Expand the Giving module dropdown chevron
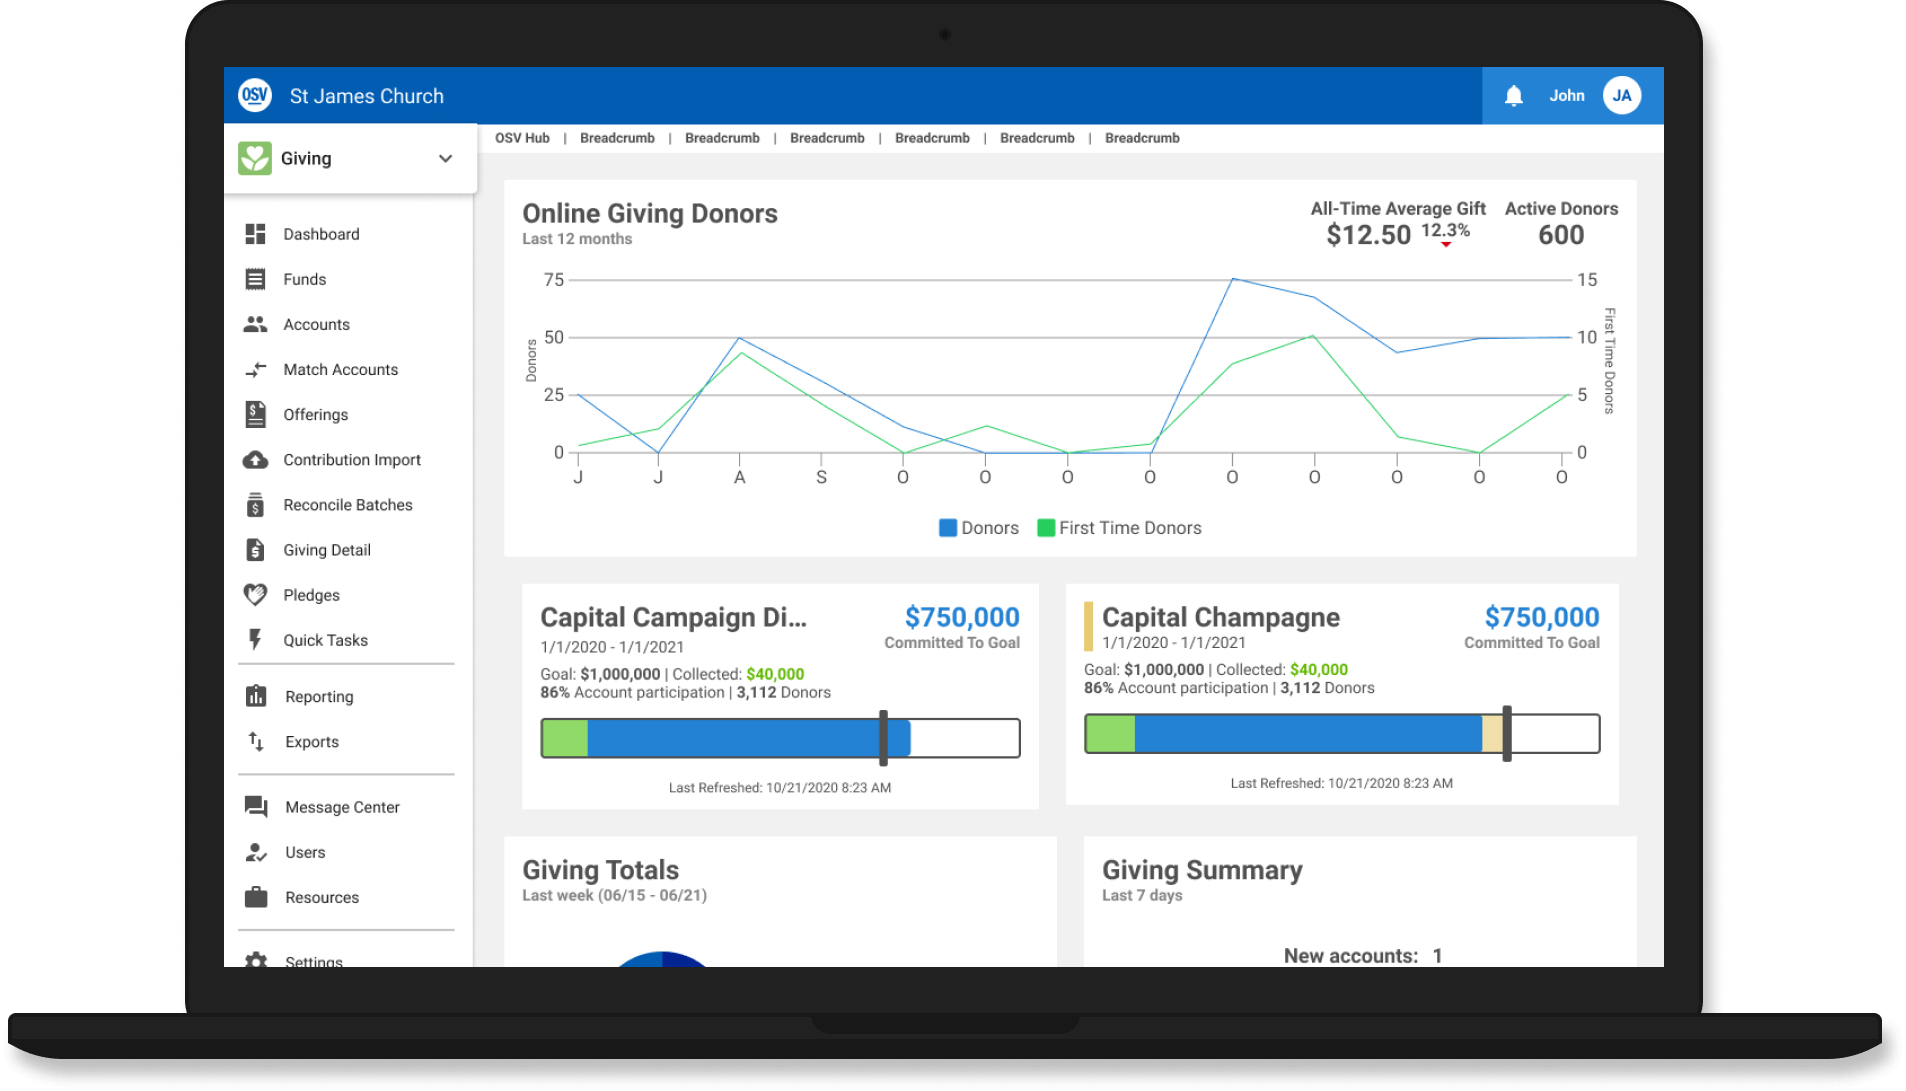This screenshot has width=1906, height=1091. pyautogui.click(x=446, y=159)
